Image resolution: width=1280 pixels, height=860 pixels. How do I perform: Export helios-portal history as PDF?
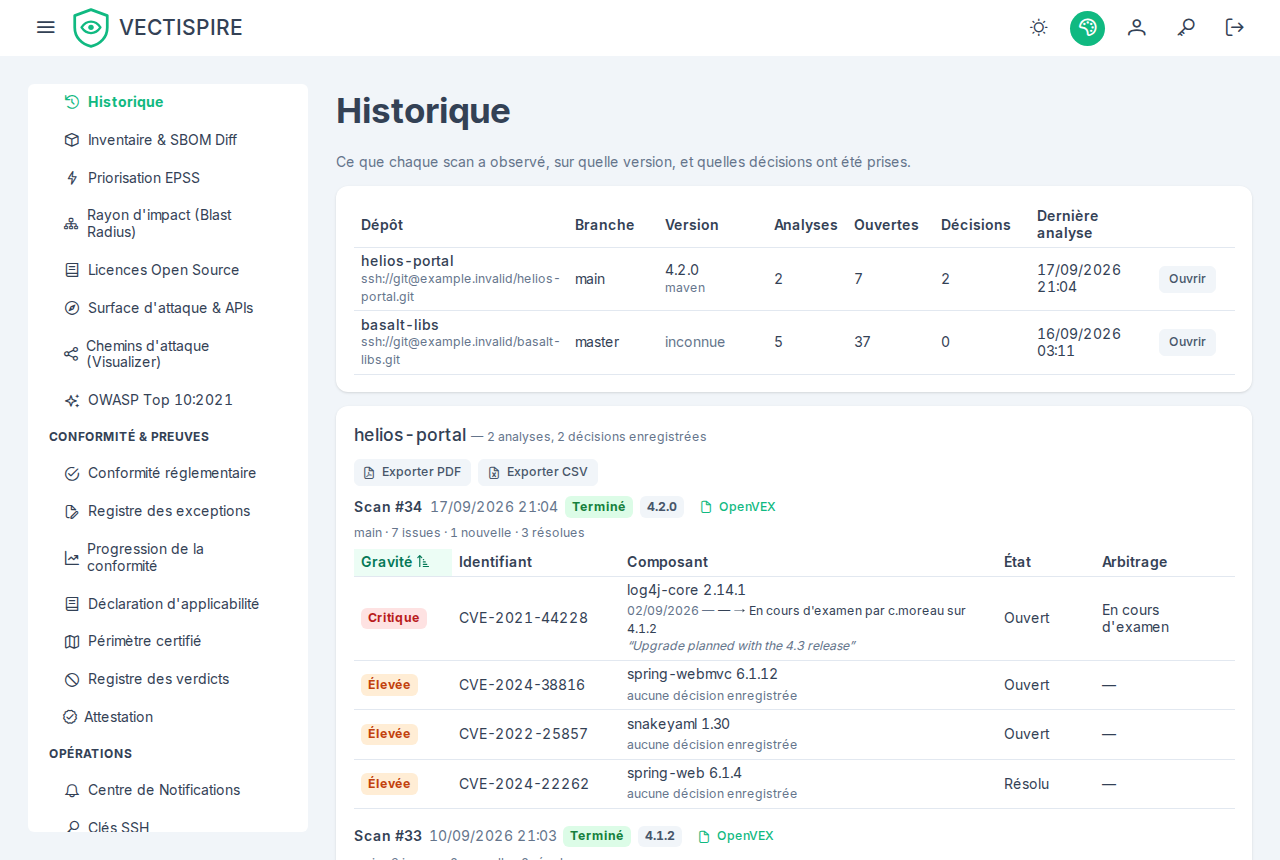click(412, 472)
